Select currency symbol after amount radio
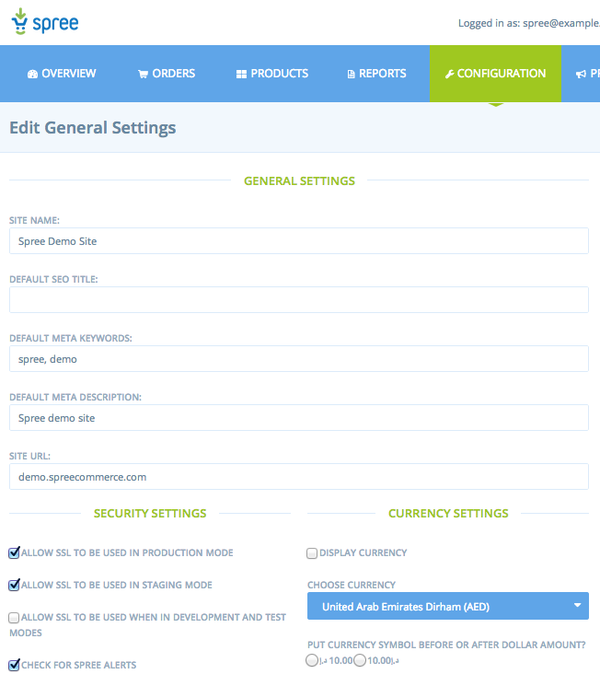This screenshot has height=674, width=600. tap(360, 660)
